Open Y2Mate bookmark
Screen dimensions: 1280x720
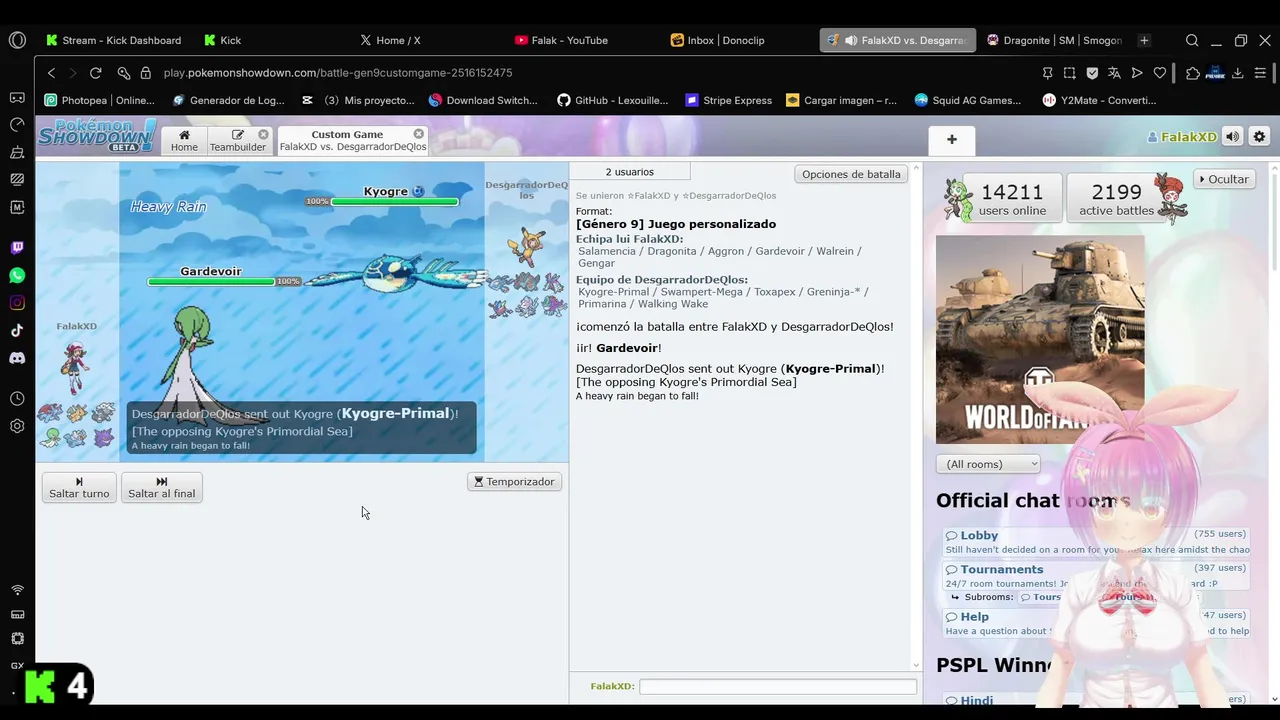(x=1099, y=100)
